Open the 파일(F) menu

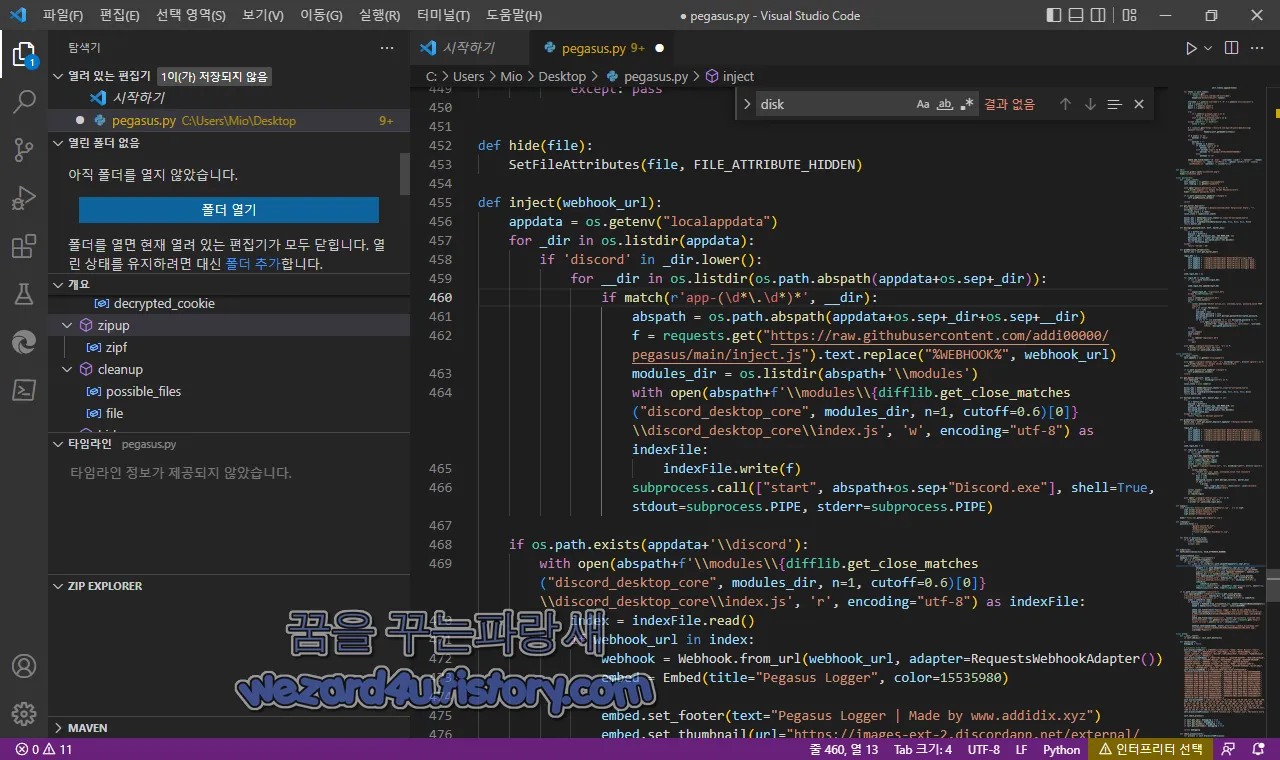(63, 16)
